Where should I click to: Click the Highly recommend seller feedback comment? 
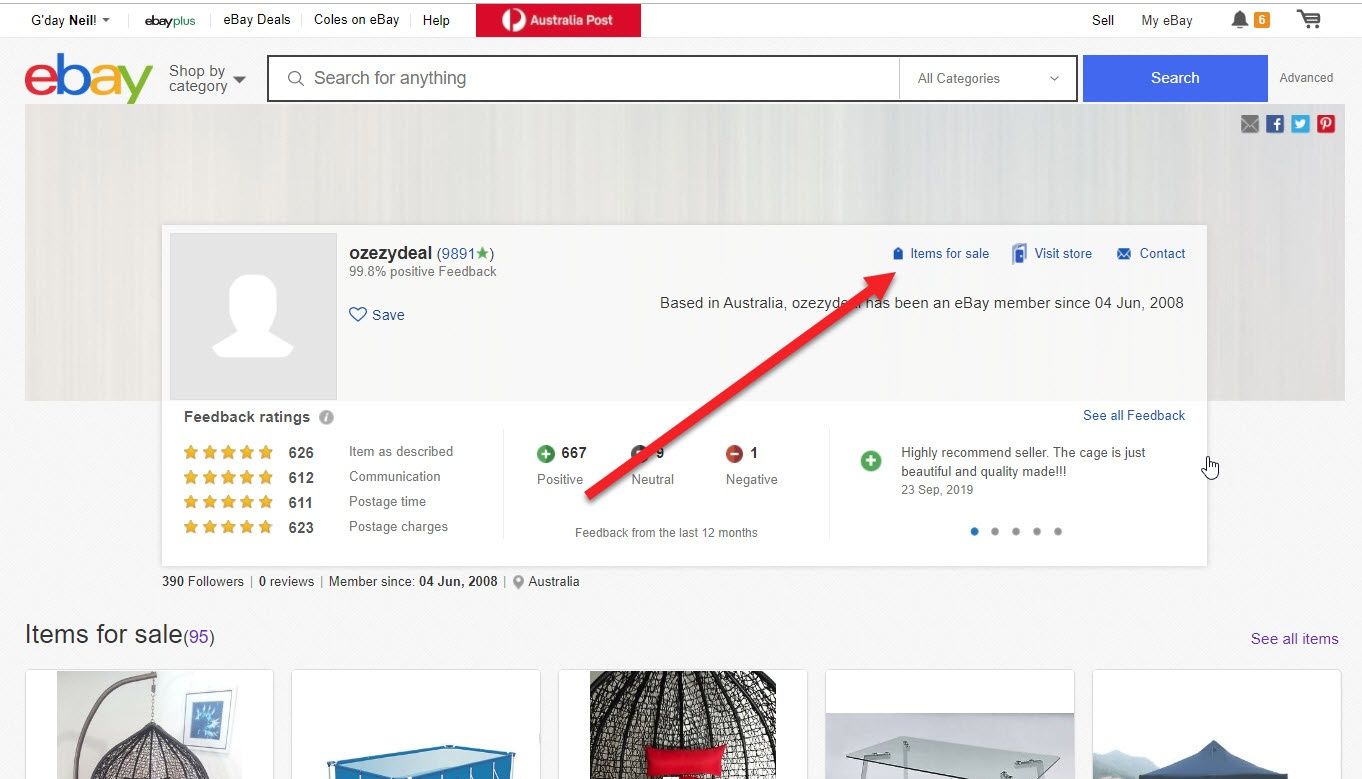pyautogui.click(x=1023, y=462)
